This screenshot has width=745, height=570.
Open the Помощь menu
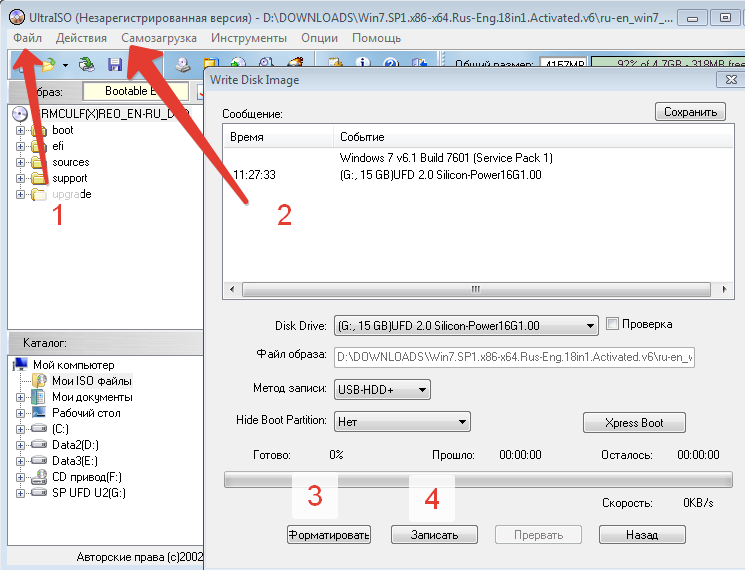pyautogui.click(x=376, y=38)
